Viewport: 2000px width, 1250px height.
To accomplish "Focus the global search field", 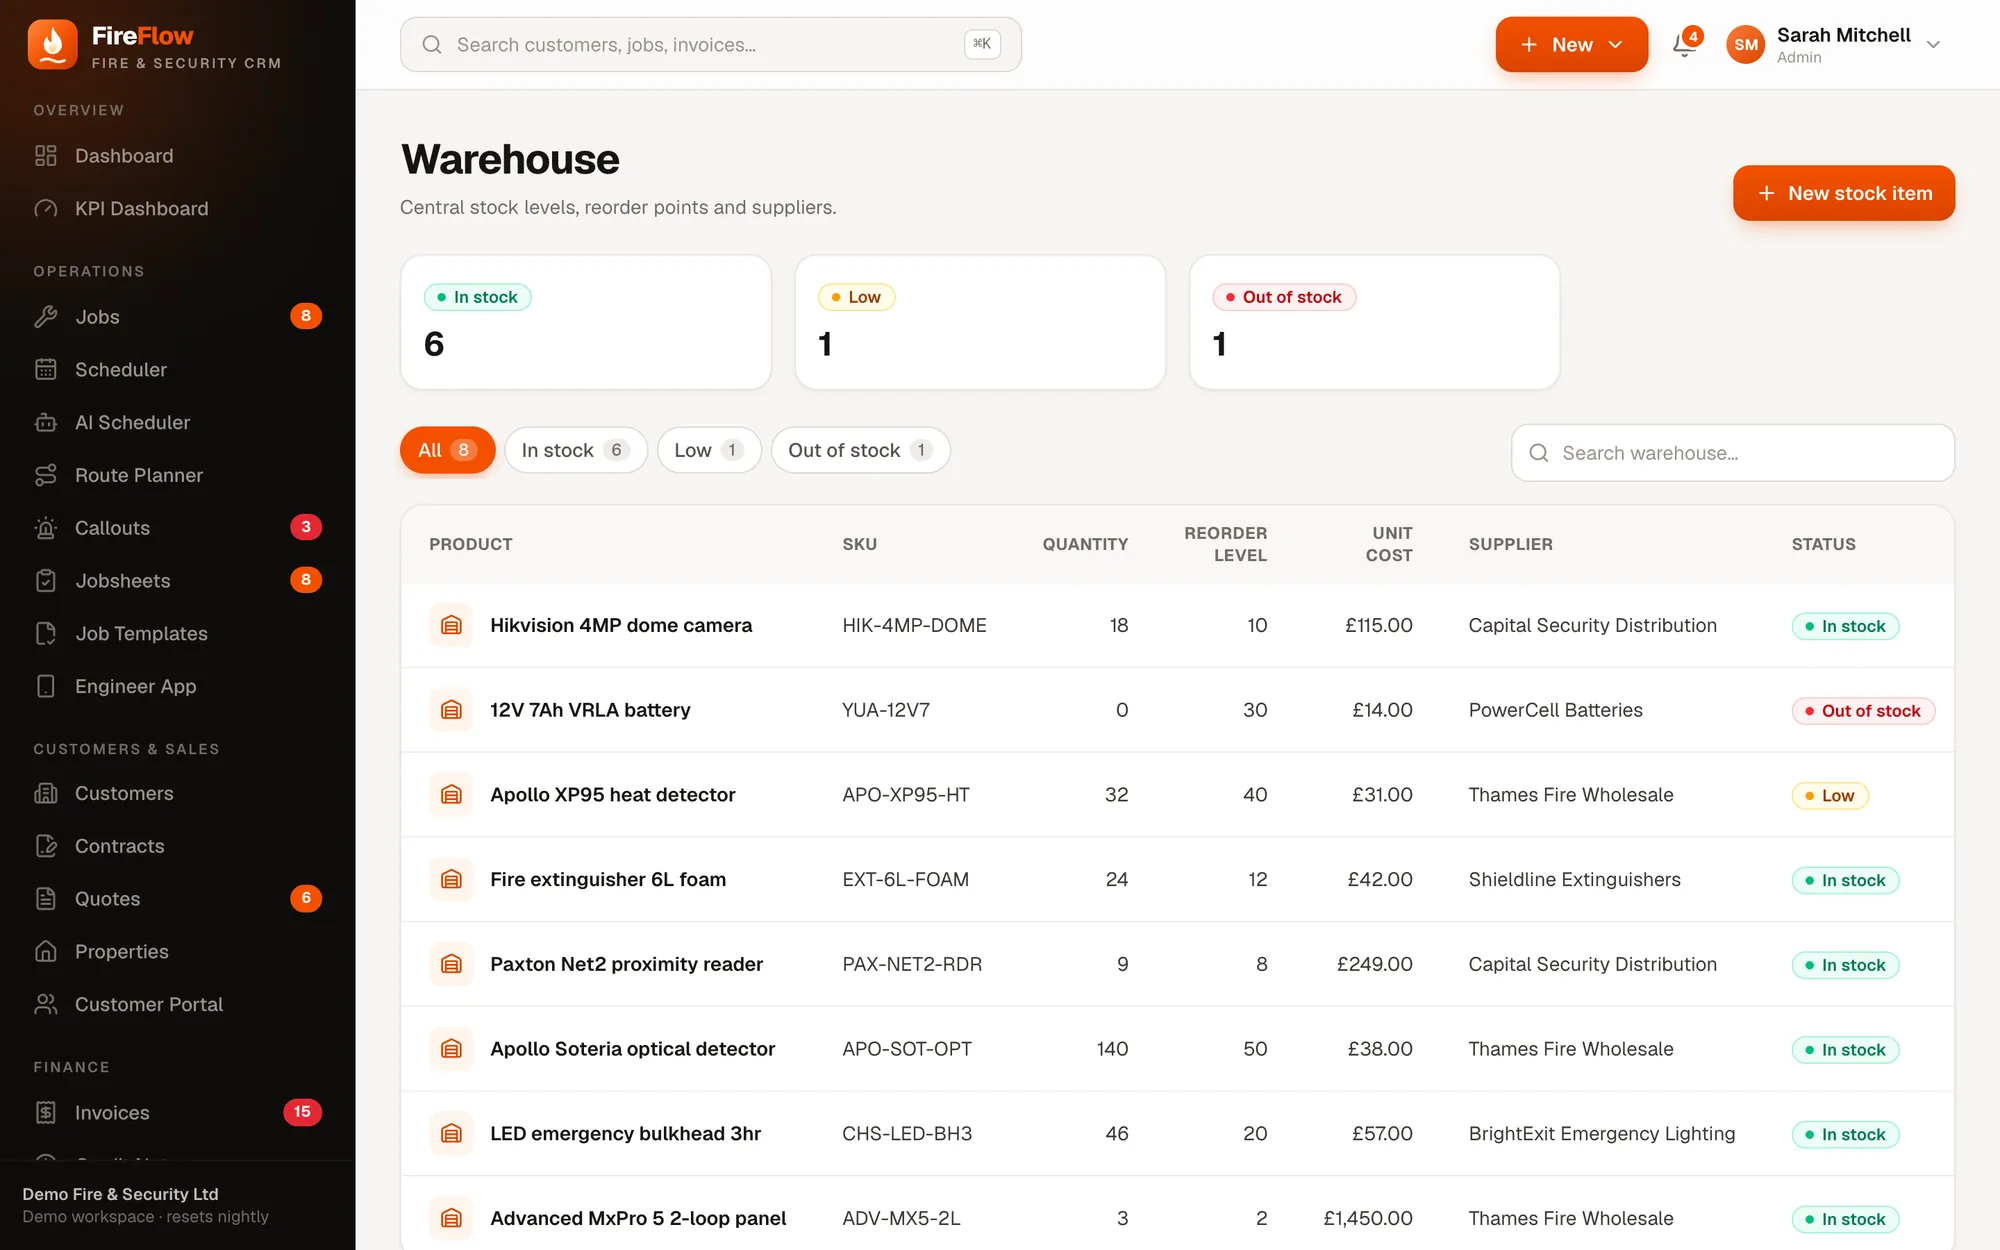I will coord(711,45).
